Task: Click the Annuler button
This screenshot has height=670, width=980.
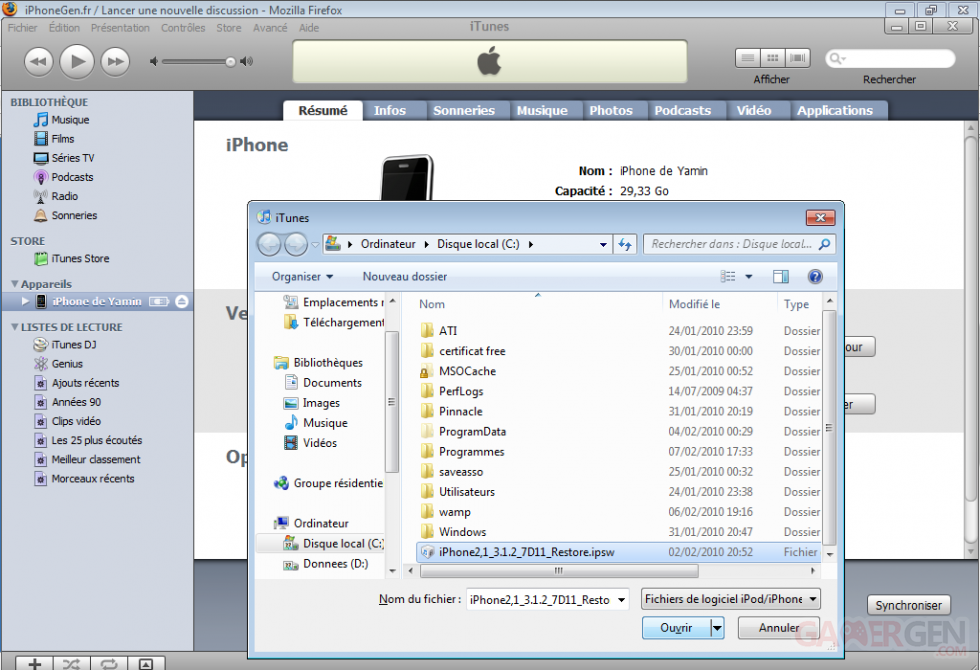Action: (778, 628)
